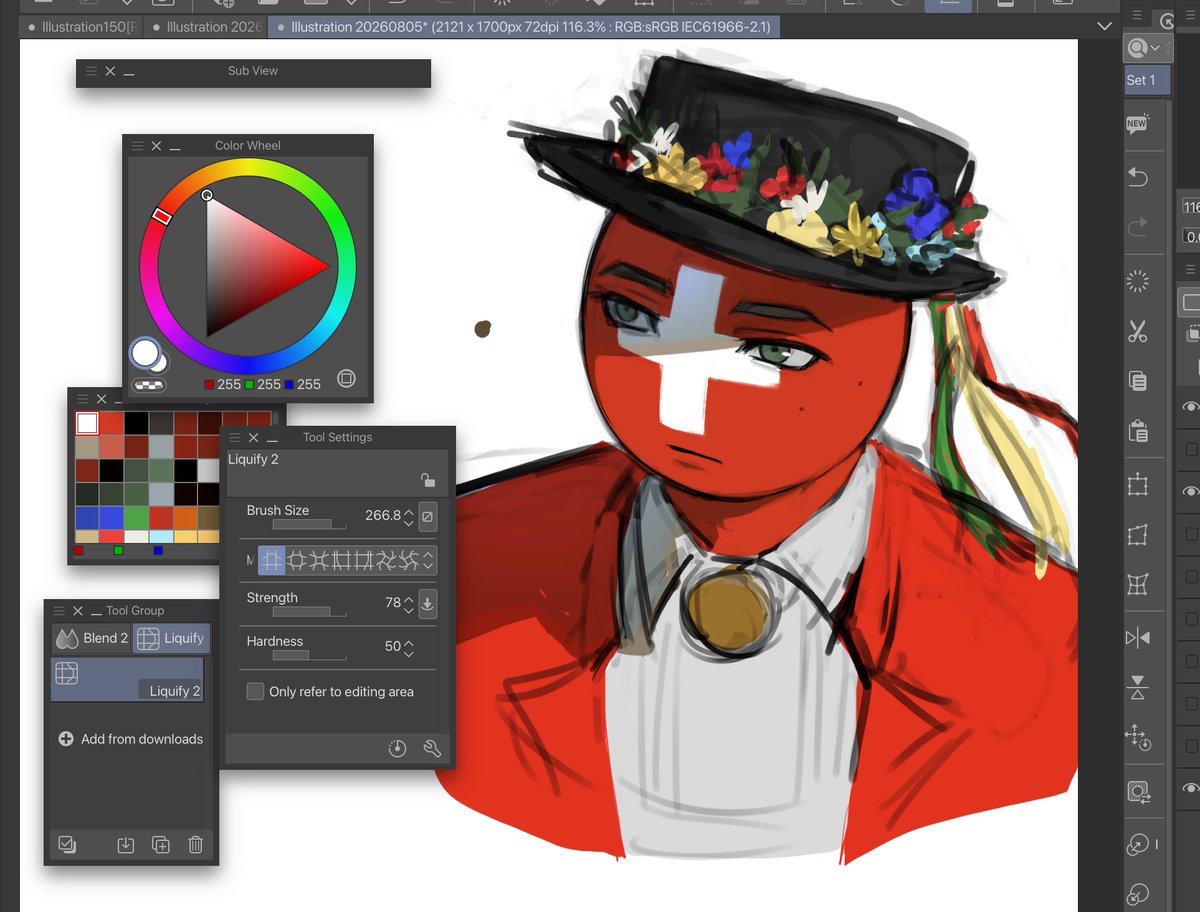This screenshot has height=912, width=1200.
Task: Pick orange swatch in color set
Action: point(185,518)
